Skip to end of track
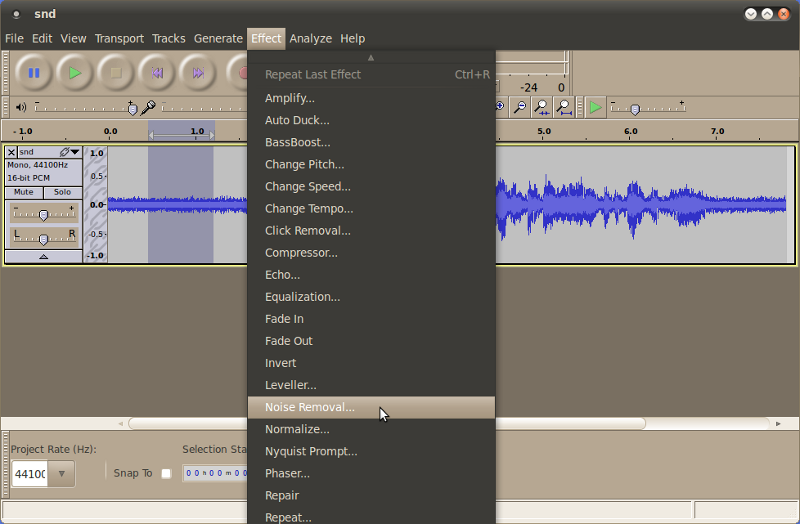The width and height of the screenshot is (800, 524). [198, 73]
